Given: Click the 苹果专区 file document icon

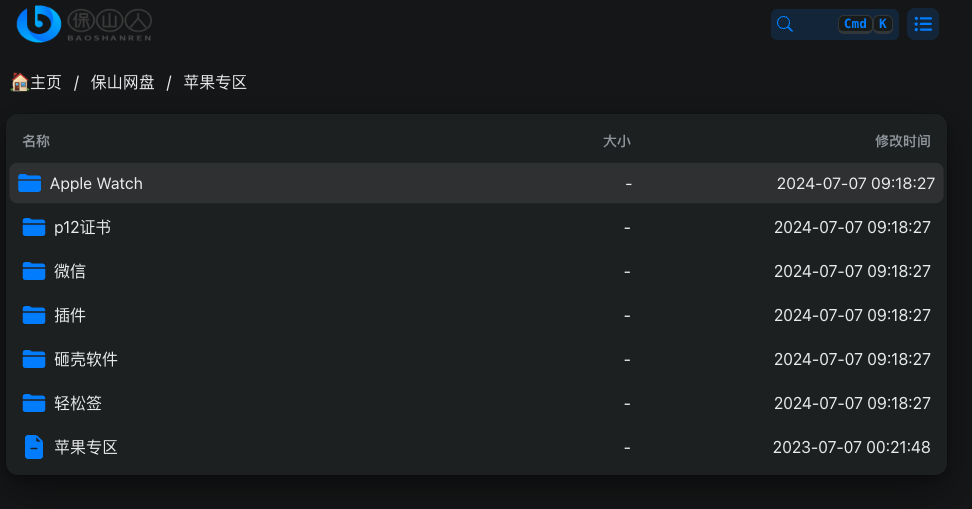Looking at the screenshot, I should 33,447.
